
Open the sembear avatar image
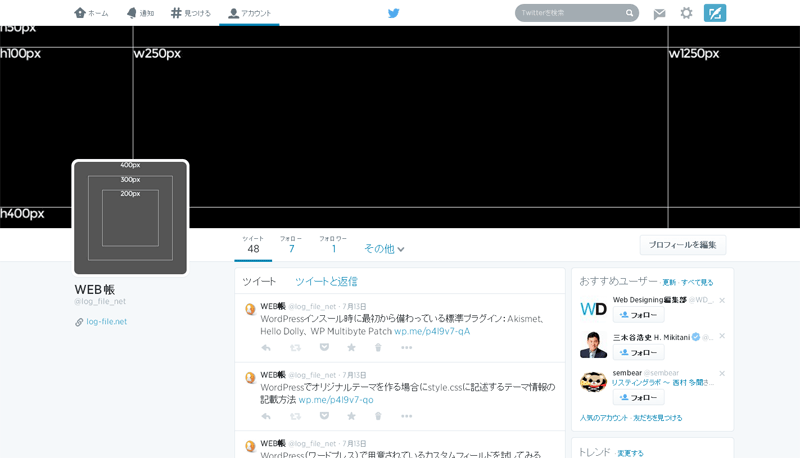(593, 382)
